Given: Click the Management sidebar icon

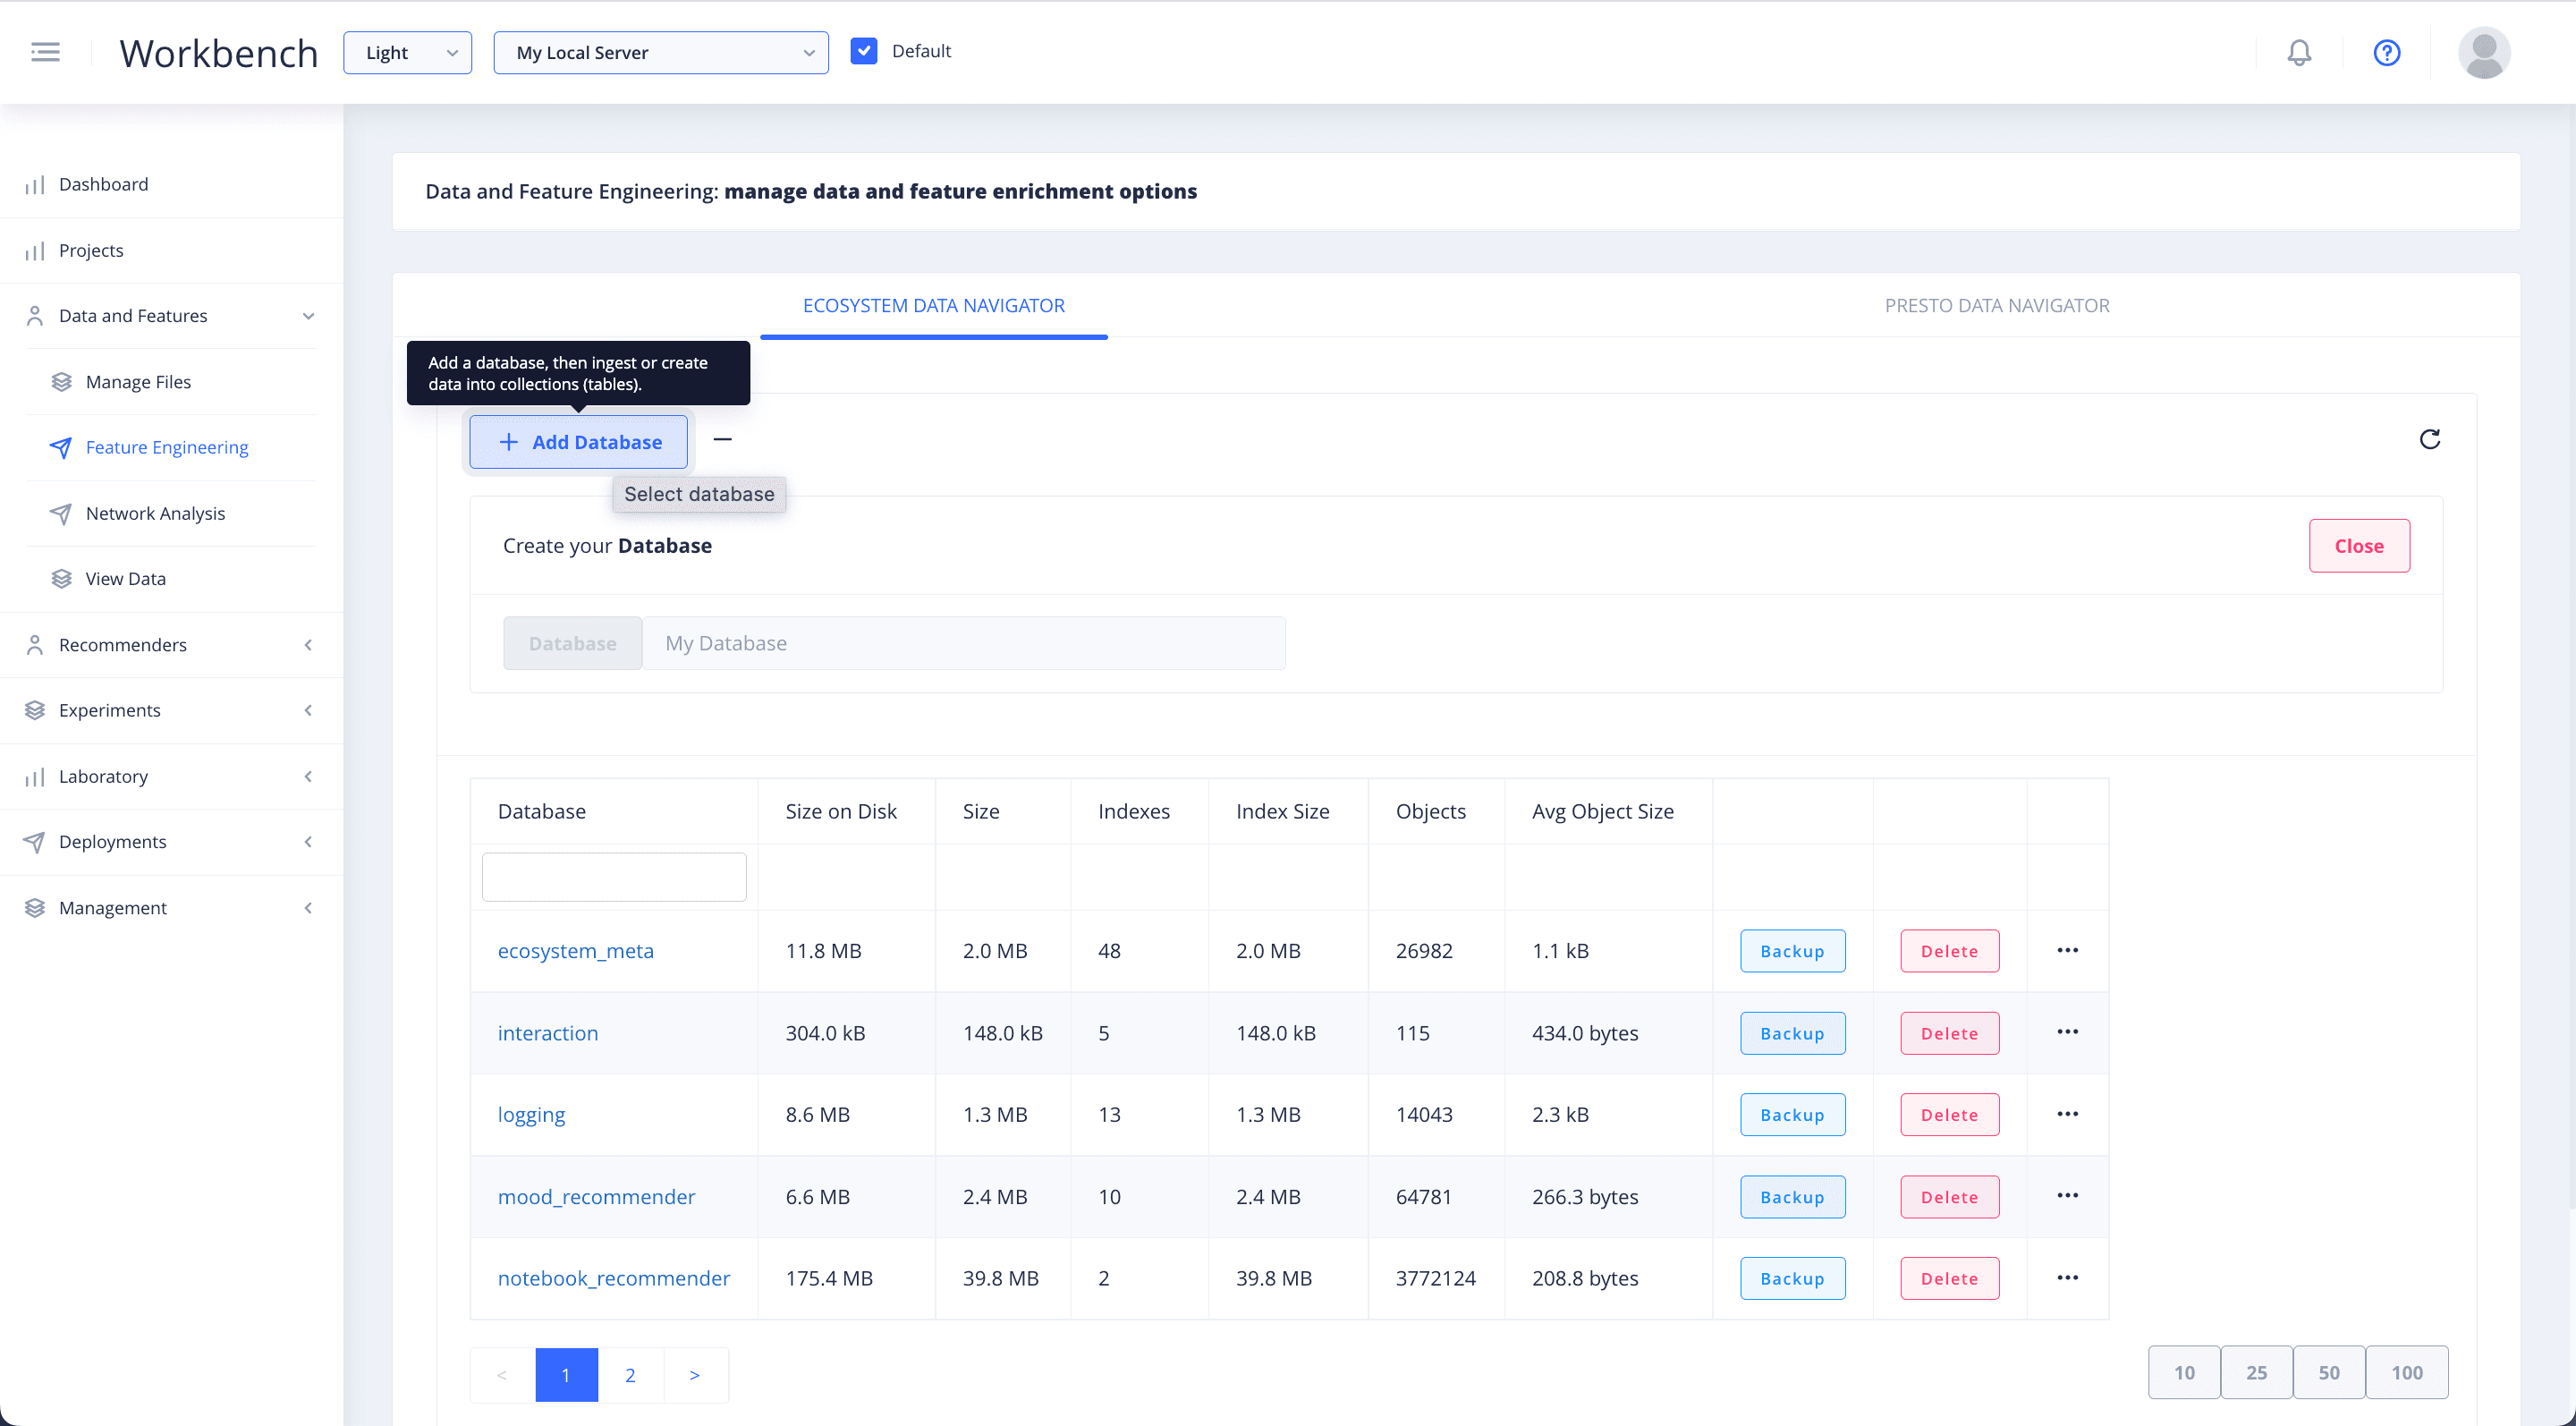Looking at the screenshot, I should point(35,906).
